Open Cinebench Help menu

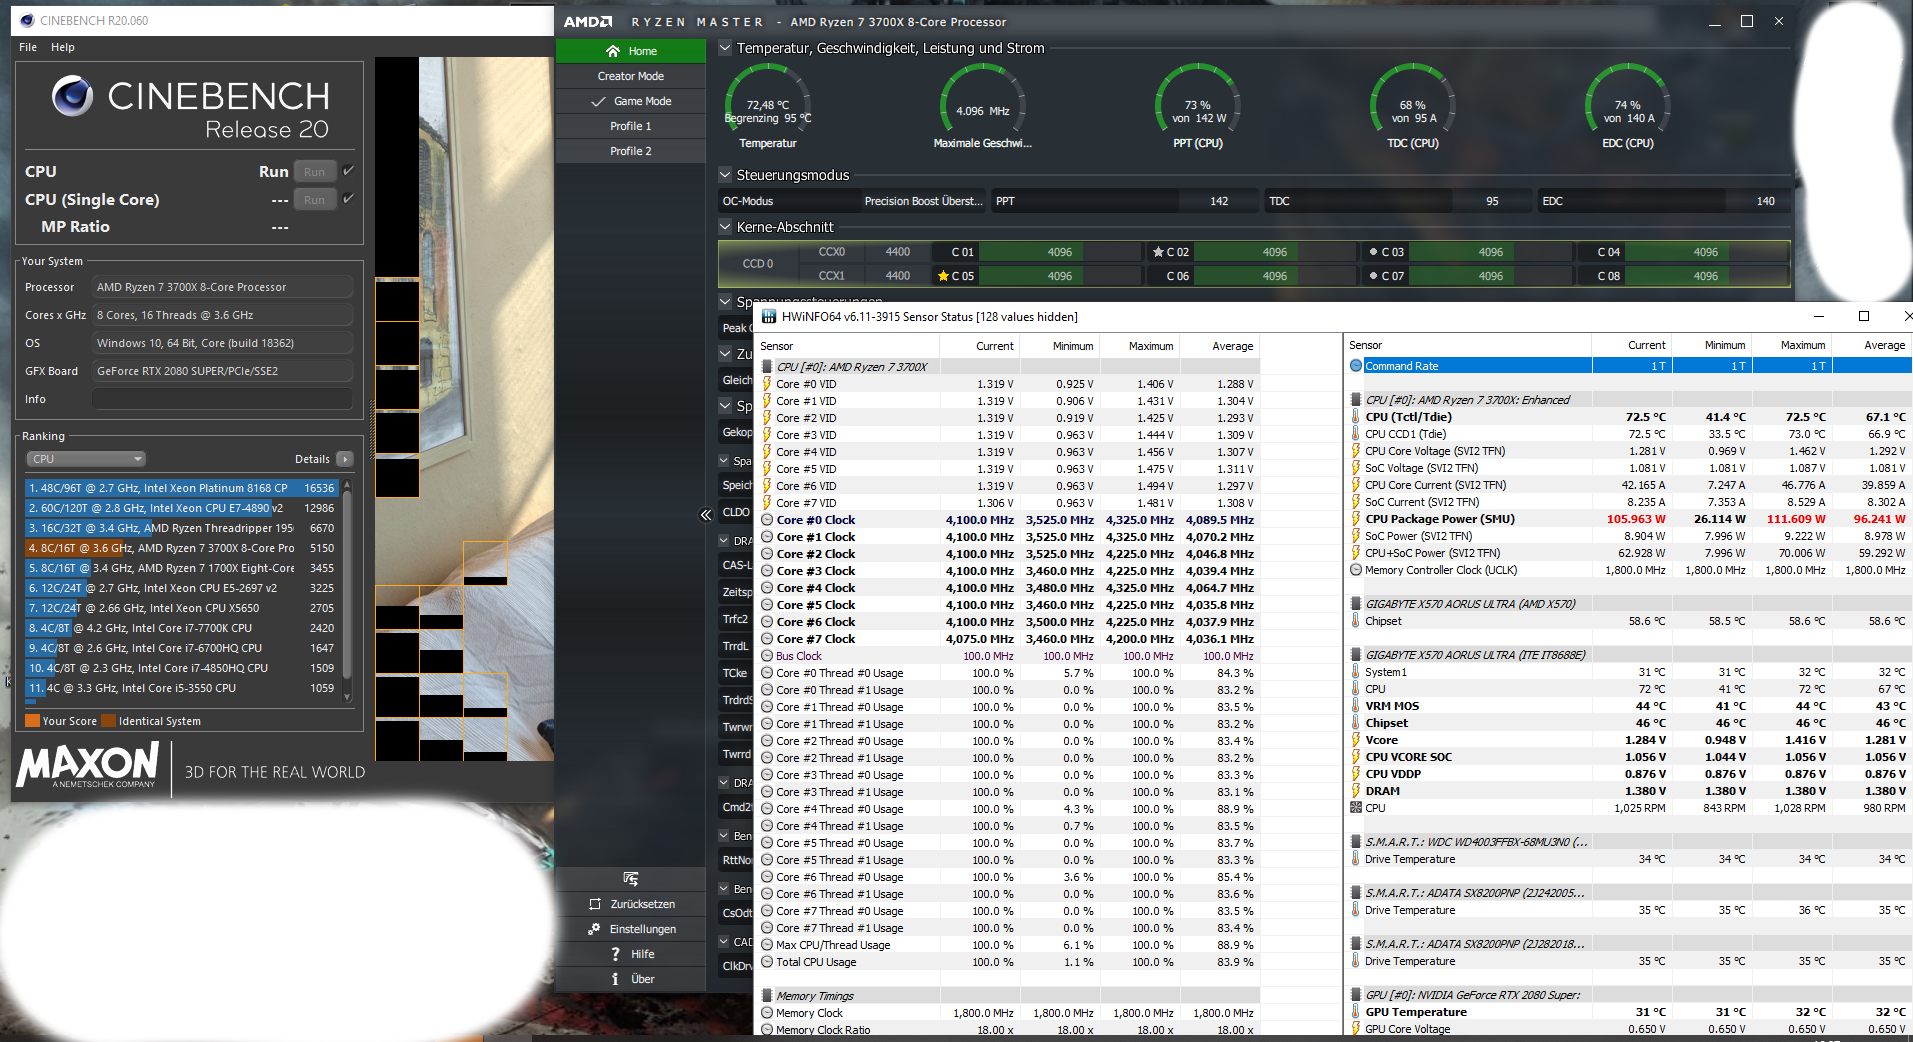click(x=63, y=47)
